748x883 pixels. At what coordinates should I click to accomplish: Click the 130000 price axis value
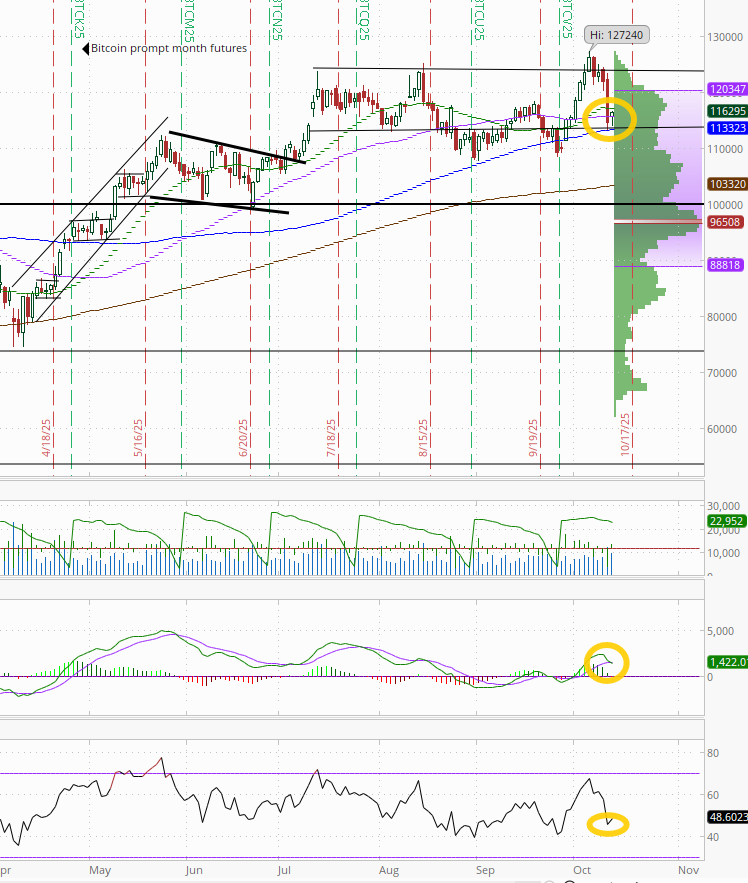click(724, 37)
